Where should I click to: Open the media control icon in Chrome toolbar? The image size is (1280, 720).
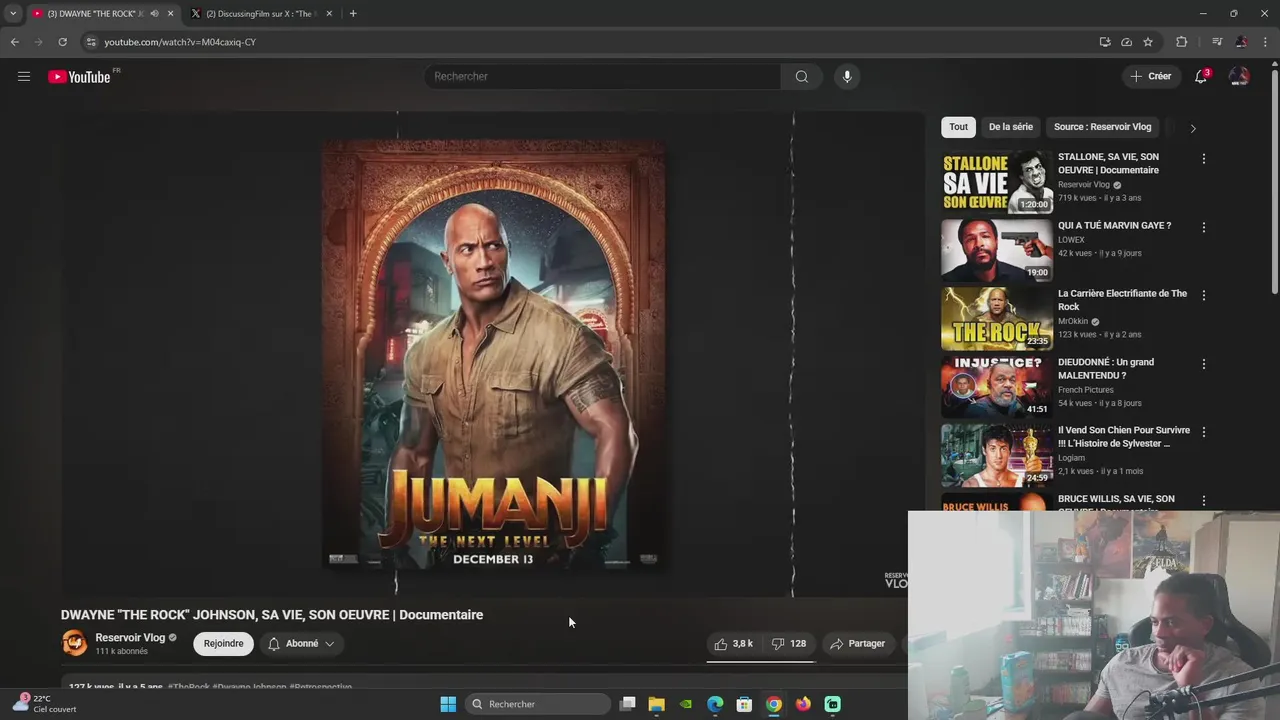point(1217,42)
